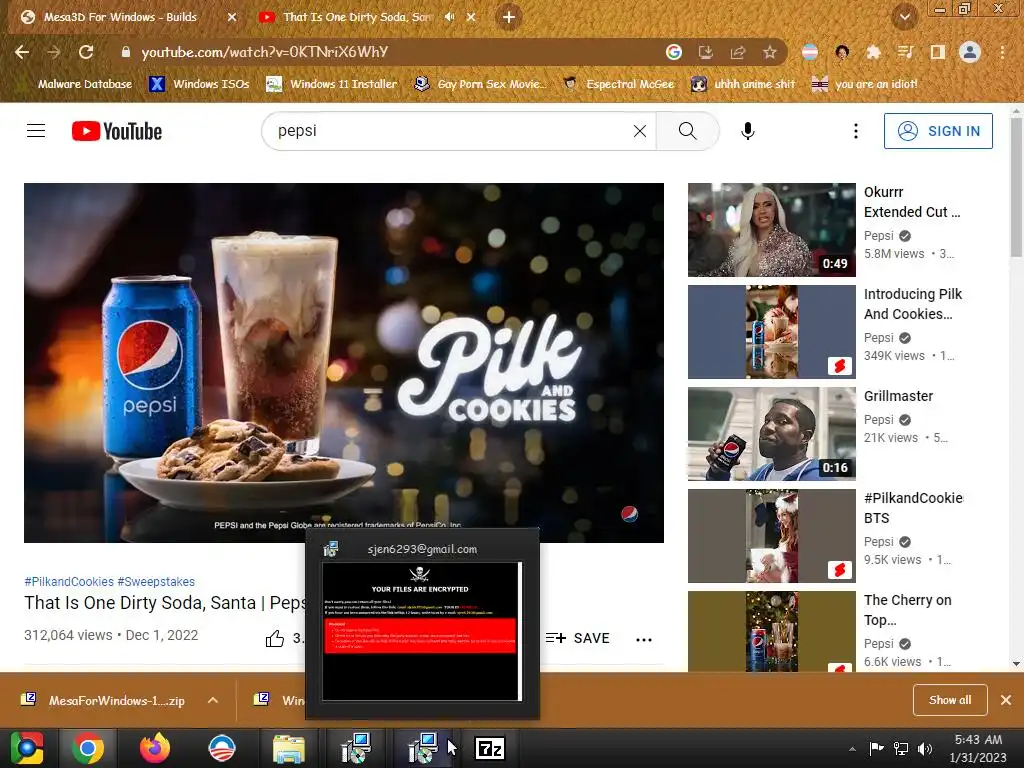Go back to the previous page
Image resolution: width=1024 pixels, height=768 pixels.
[22, 52]
